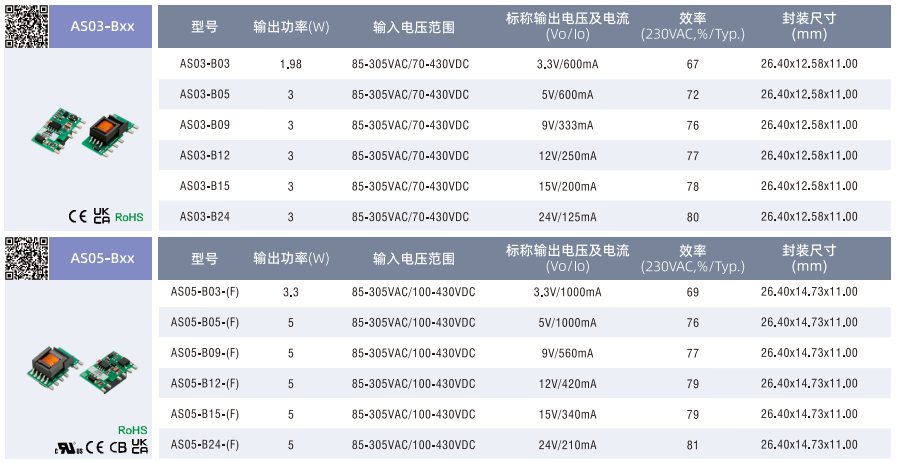The image size is (898, 462).
Task: Click the QR code beside AS05-Bxx
Action: point(26,258)
